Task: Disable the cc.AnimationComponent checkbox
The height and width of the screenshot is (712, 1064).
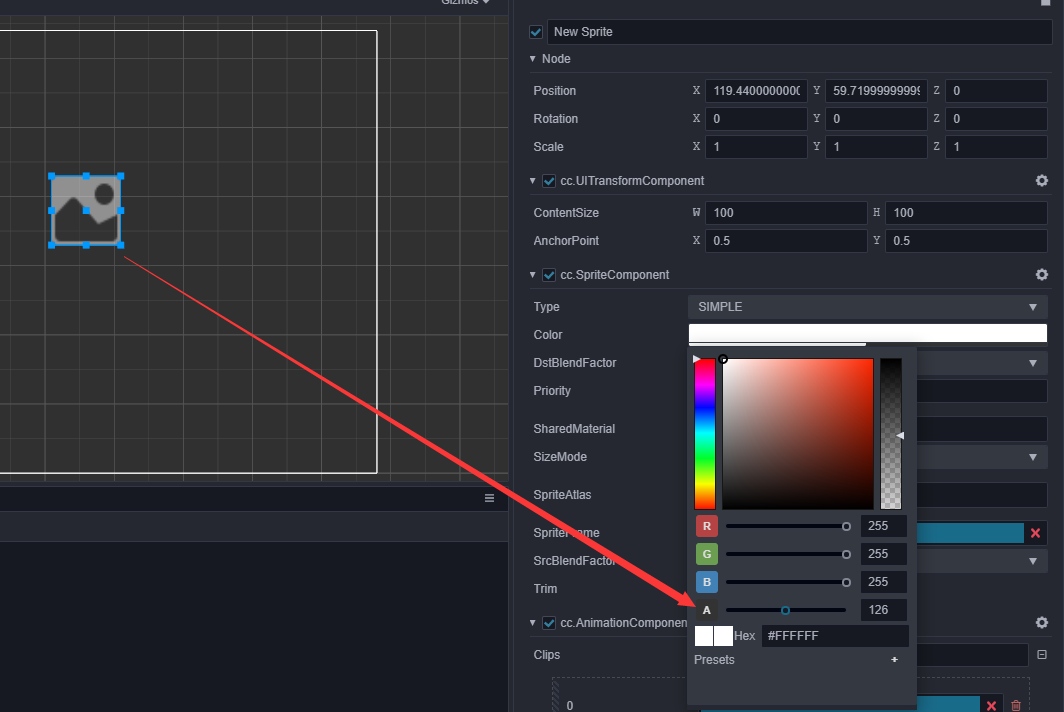Action: point(549,622)
